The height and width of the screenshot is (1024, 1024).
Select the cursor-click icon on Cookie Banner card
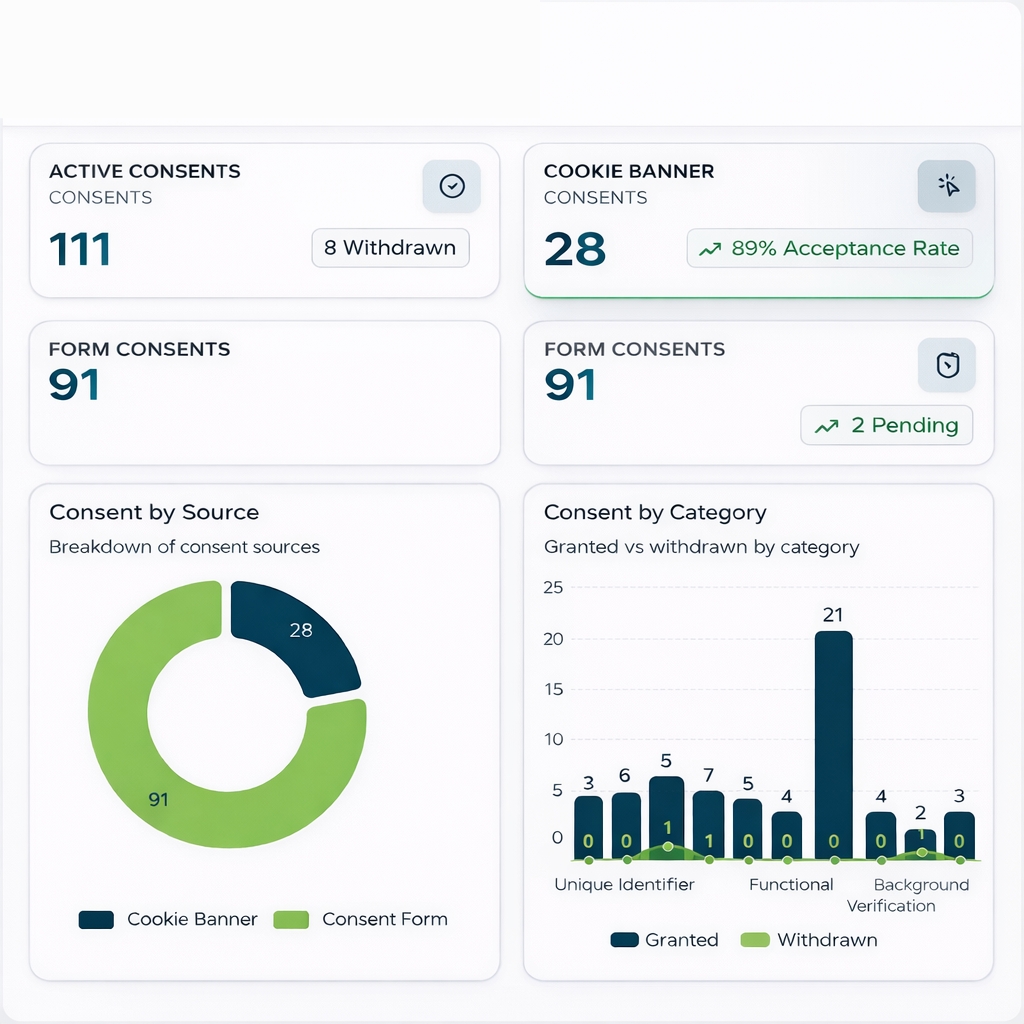click(946, 186)
